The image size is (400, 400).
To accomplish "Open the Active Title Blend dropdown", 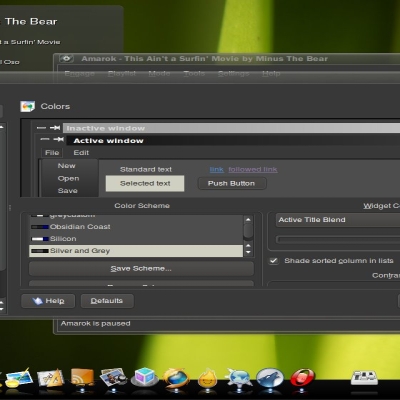I will click(x=337, y=220).
